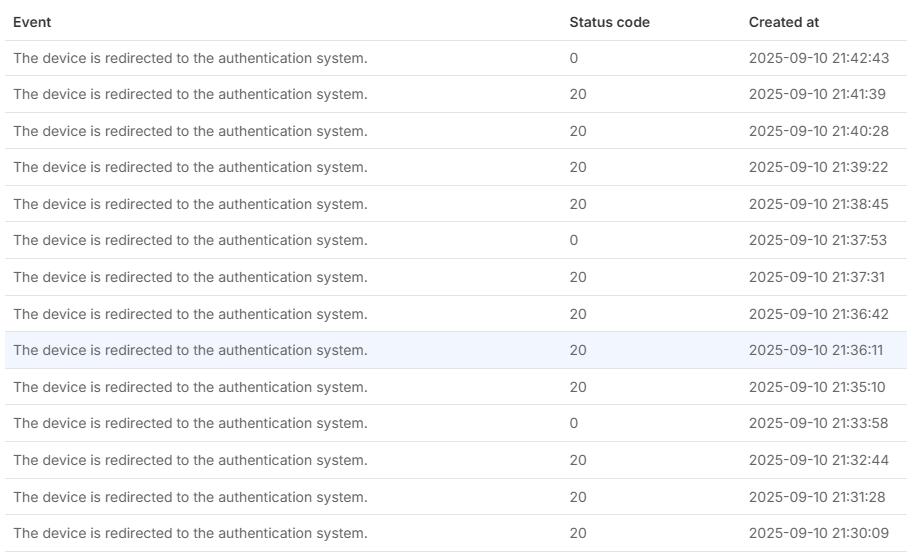
Task: Click the Status code column header
Action: pos(609,22)
